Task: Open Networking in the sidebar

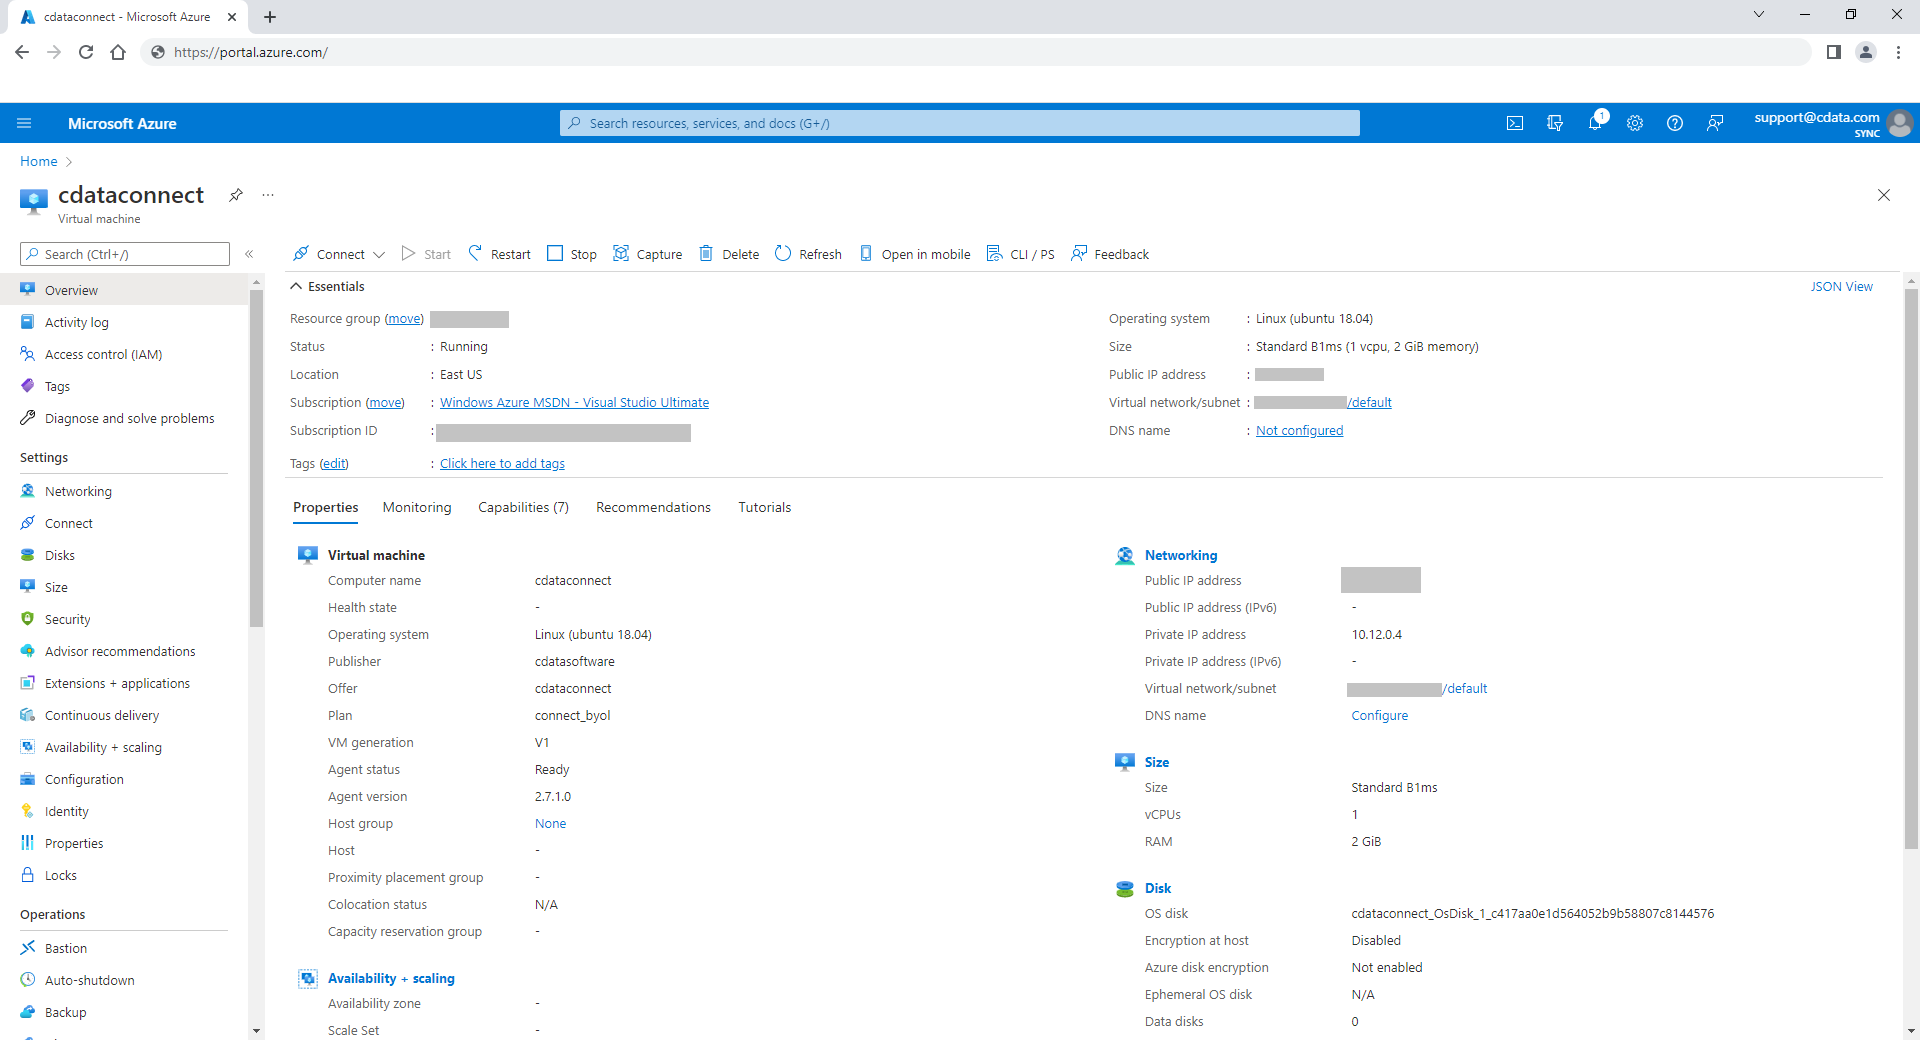Action: (x=78, y=491)
